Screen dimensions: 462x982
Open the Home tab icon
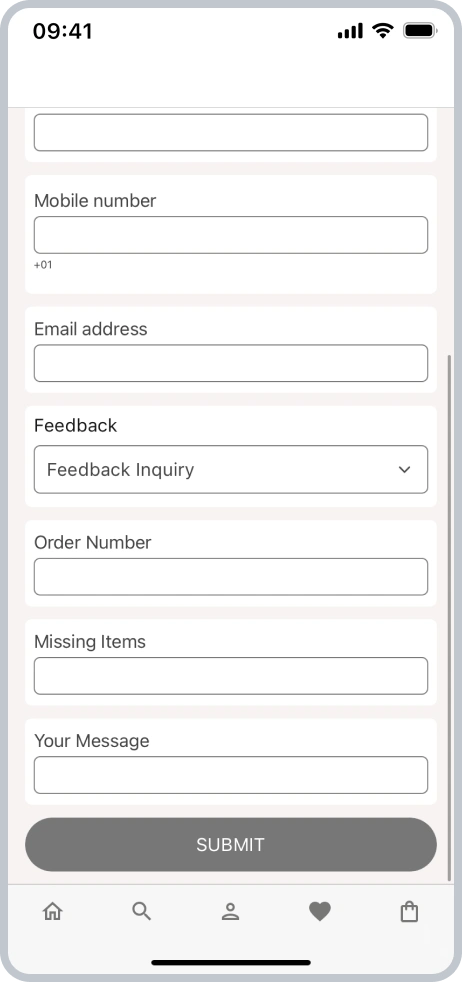53,911
